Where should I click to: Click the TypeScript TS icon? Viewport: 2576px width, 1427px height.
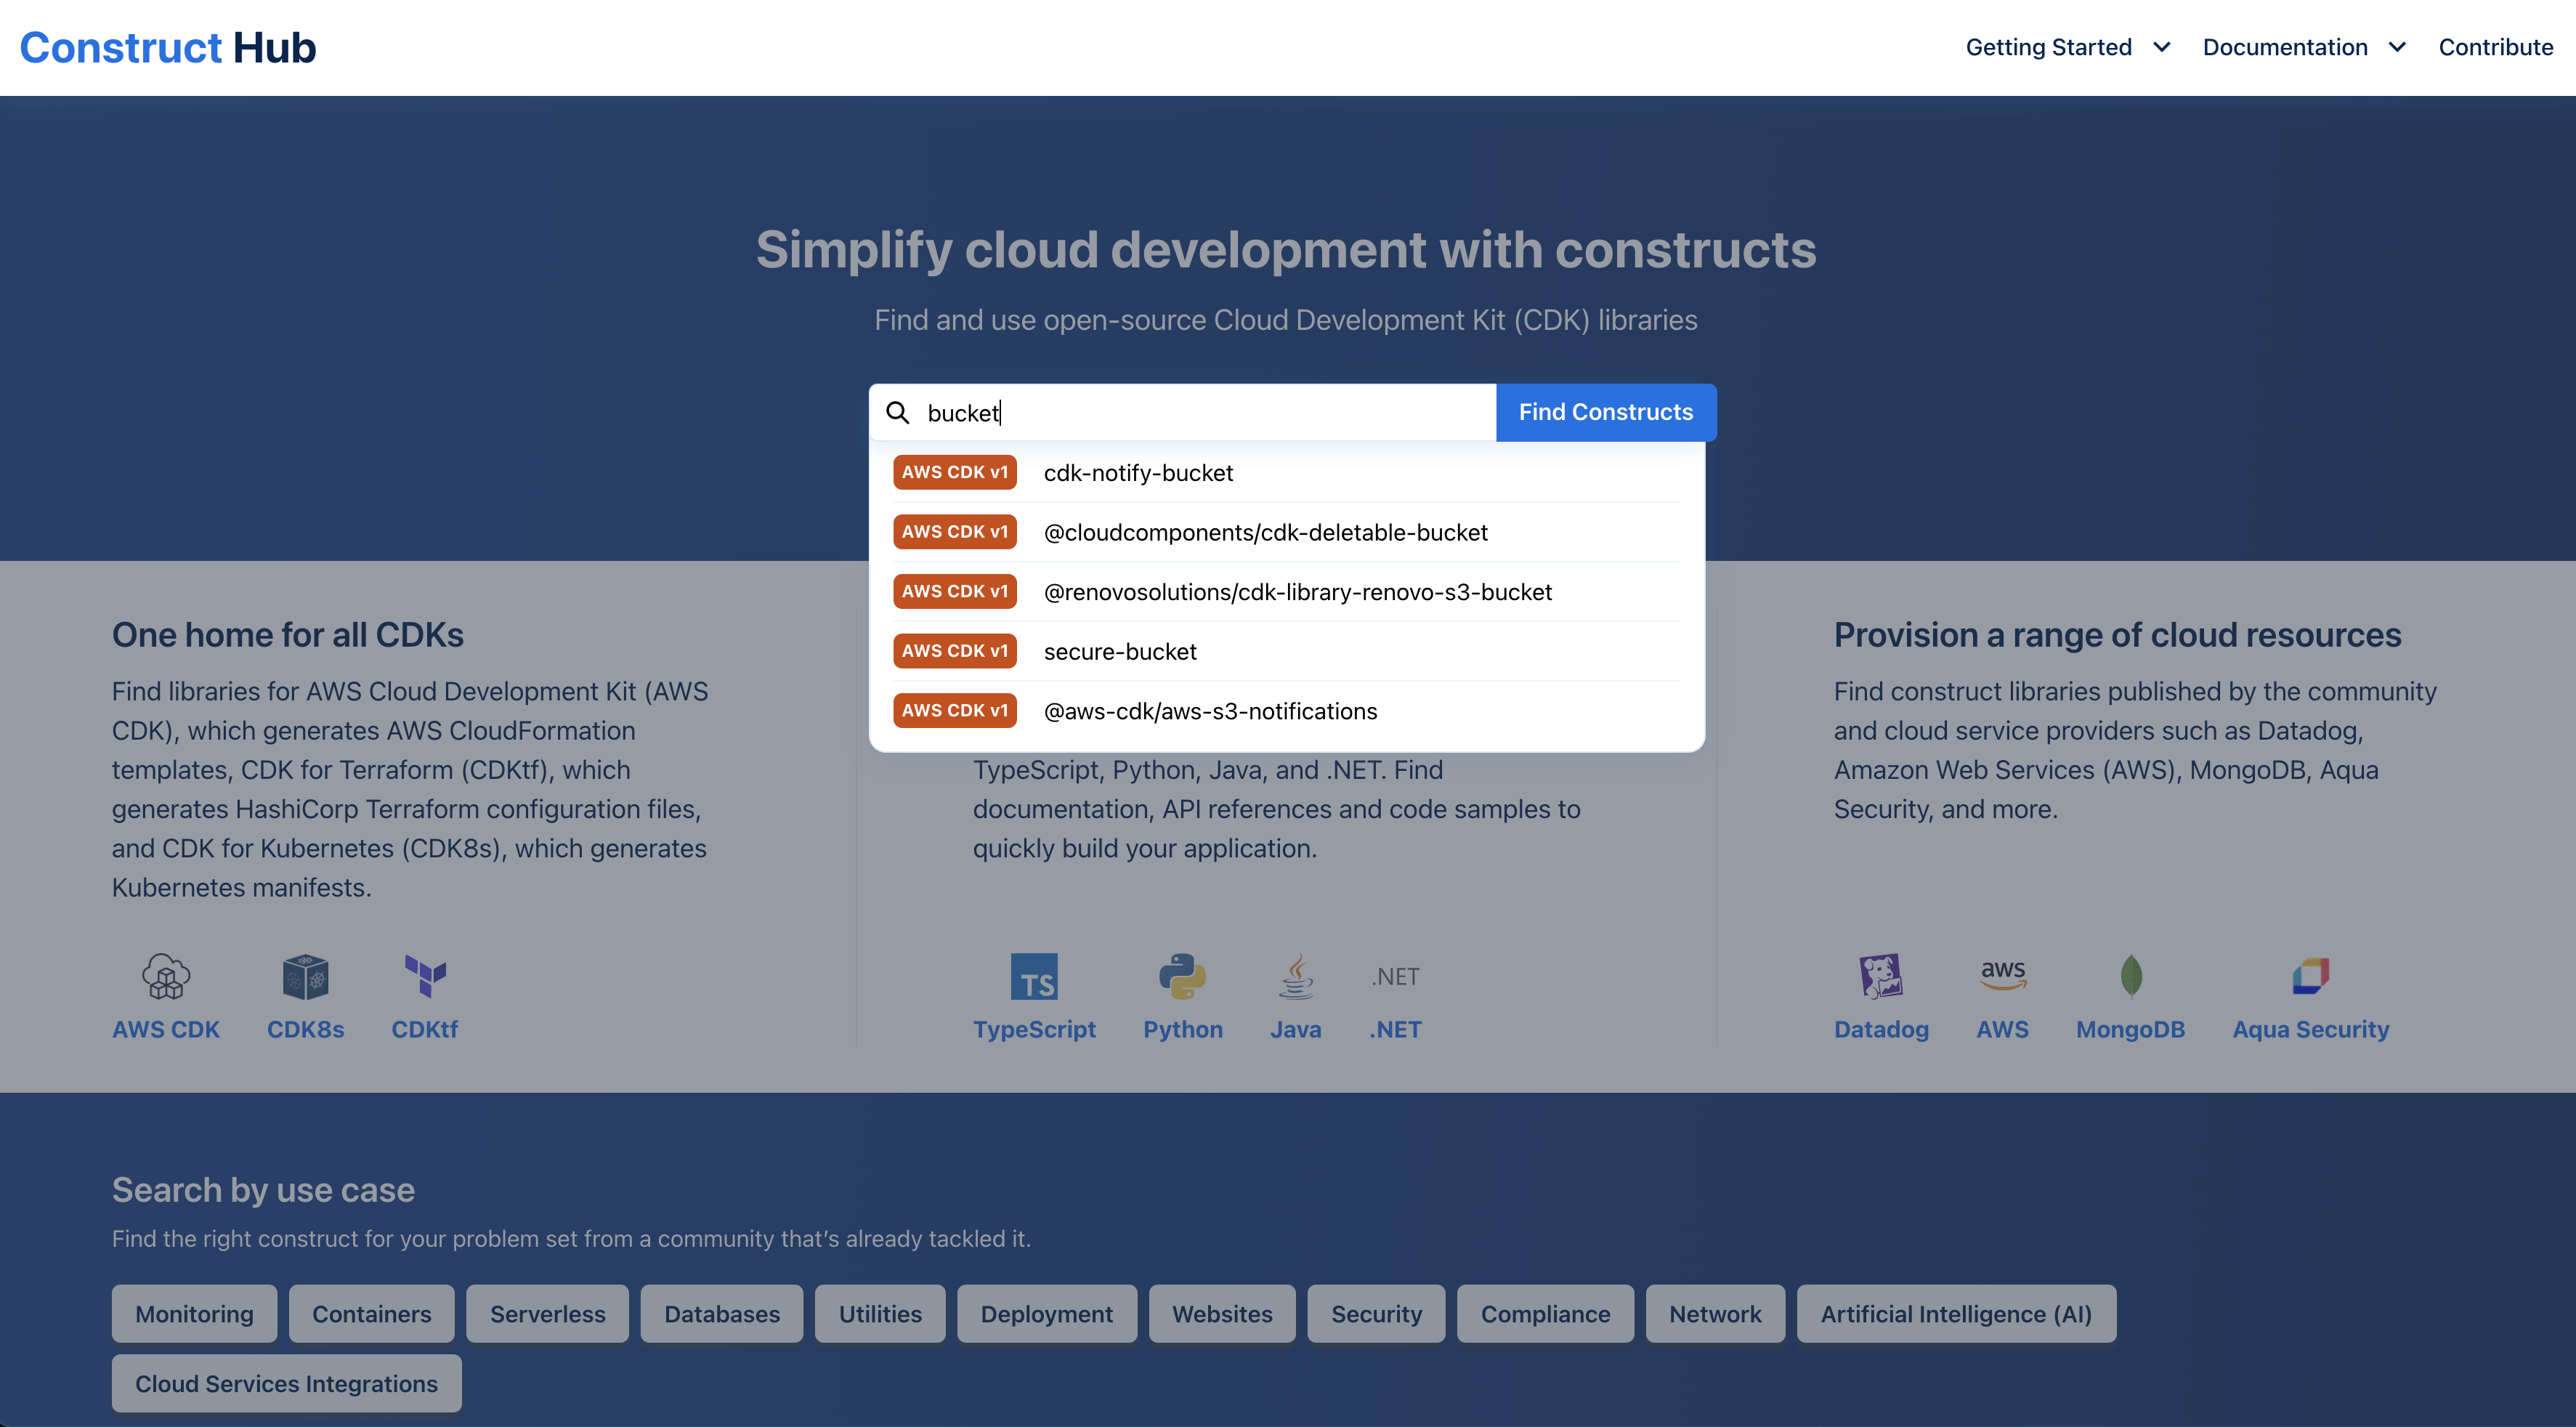1034,976
